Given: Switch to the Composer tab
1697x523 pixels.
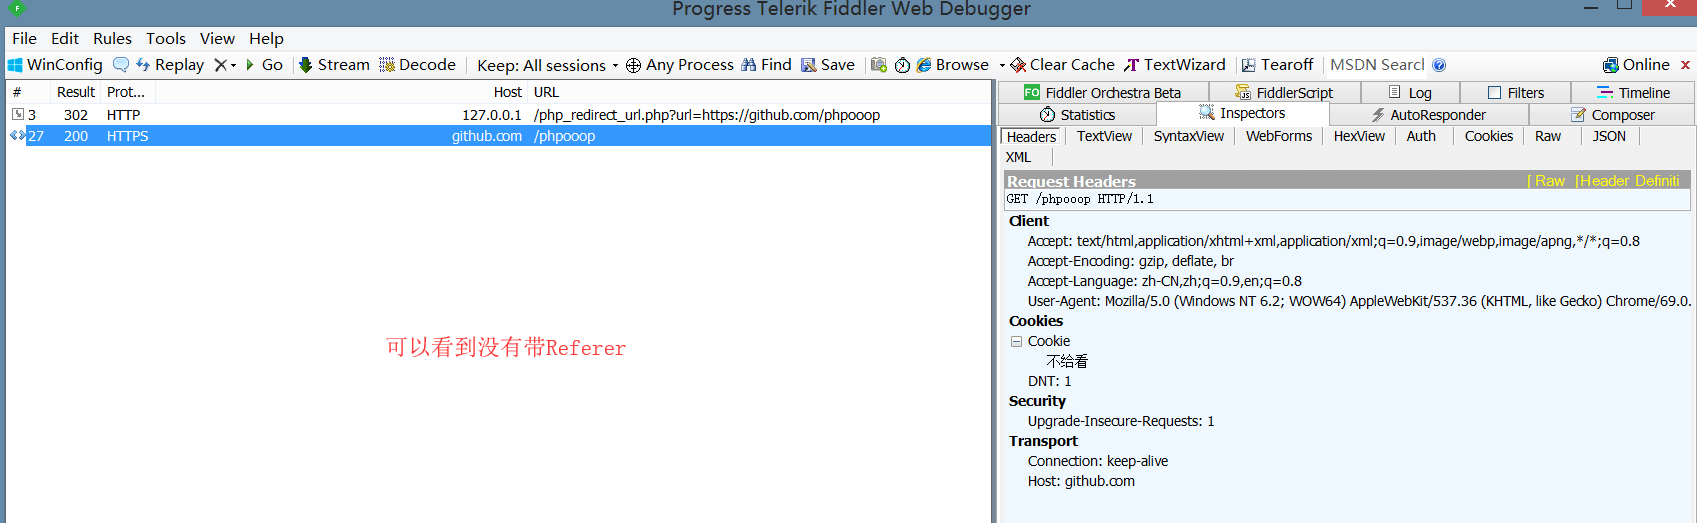Looking at the screenshot, I should click(1612, 115).
